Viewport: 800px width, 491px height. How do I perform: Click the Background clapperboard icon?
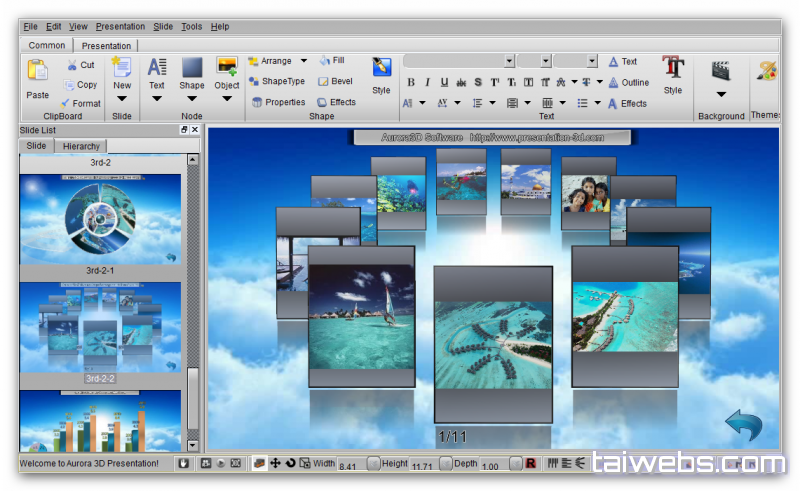pos(720,71)
